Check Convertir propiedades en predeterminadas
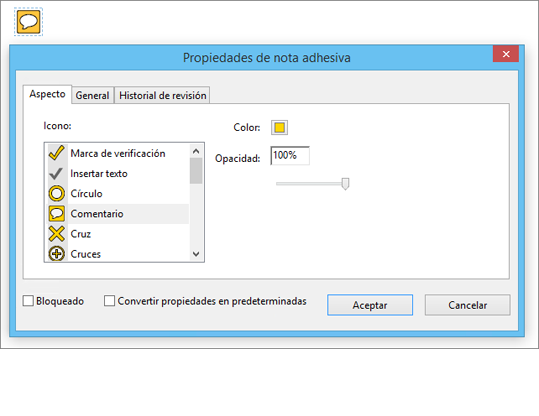The height and width of the screenshot is (416, 539). click(x=109, y=300)
